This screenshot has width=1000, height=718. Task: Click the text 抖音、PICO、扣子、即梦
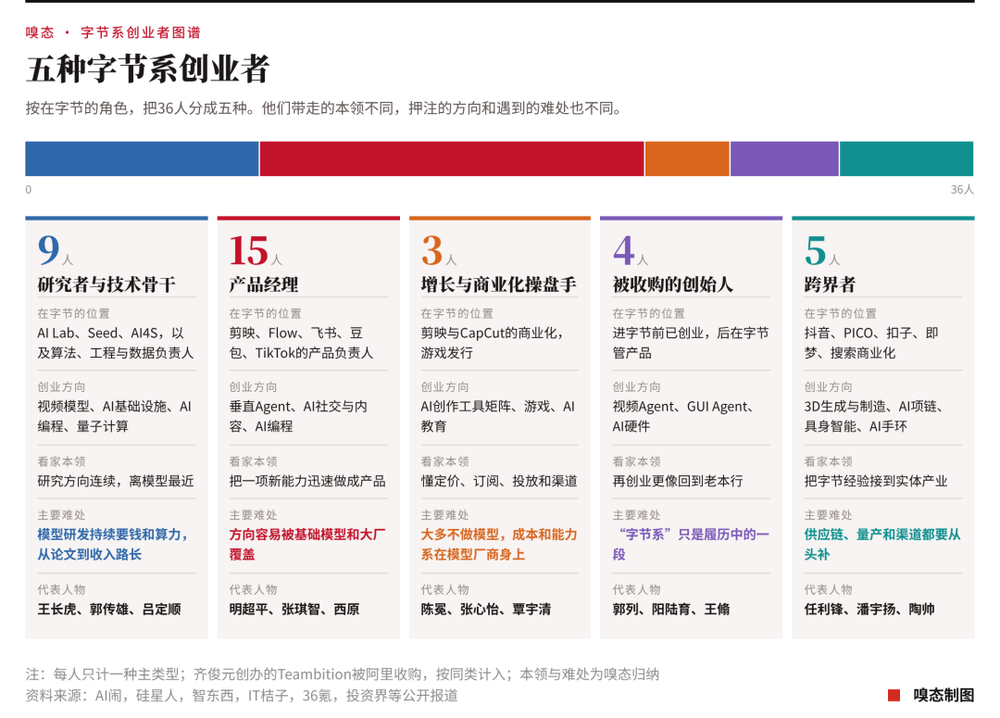[871, 343]
